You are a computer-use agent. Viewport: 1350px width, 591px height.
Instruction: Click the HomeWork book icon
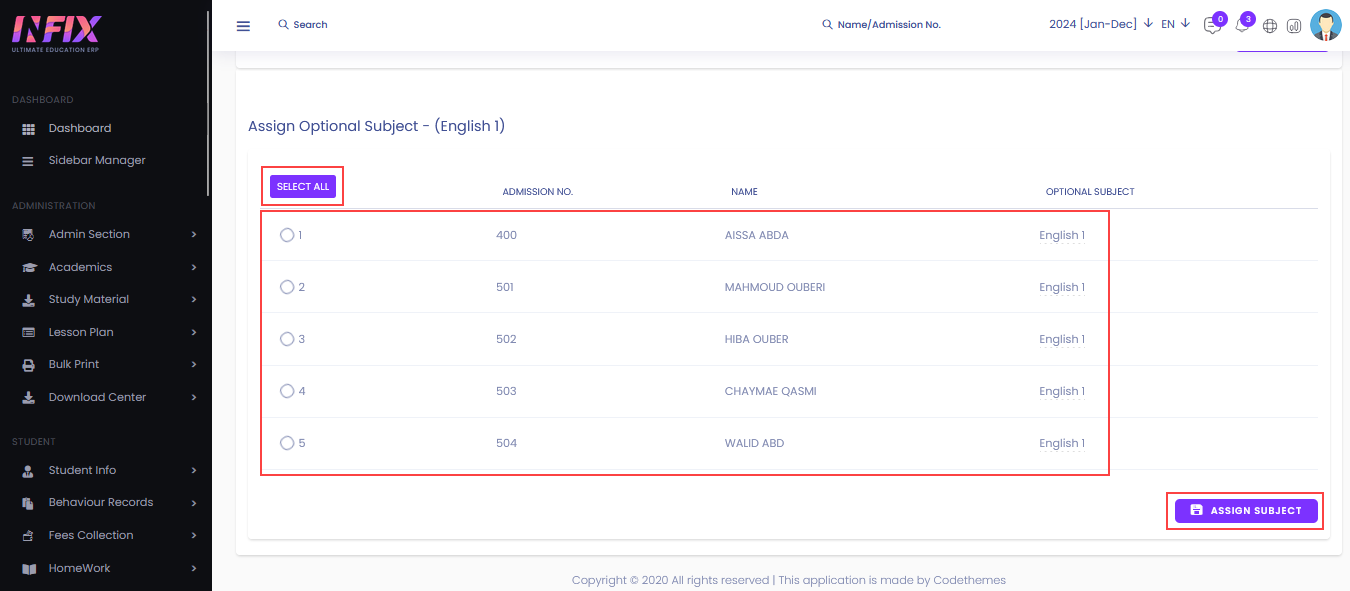tap(29, 569)
